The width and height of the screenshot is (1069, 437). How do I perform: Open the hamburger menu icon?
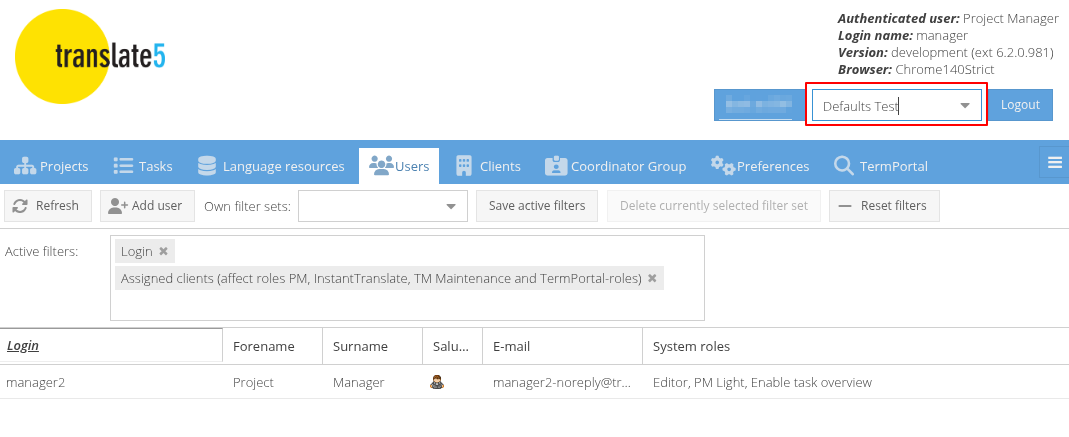[x=1054, y=163]
